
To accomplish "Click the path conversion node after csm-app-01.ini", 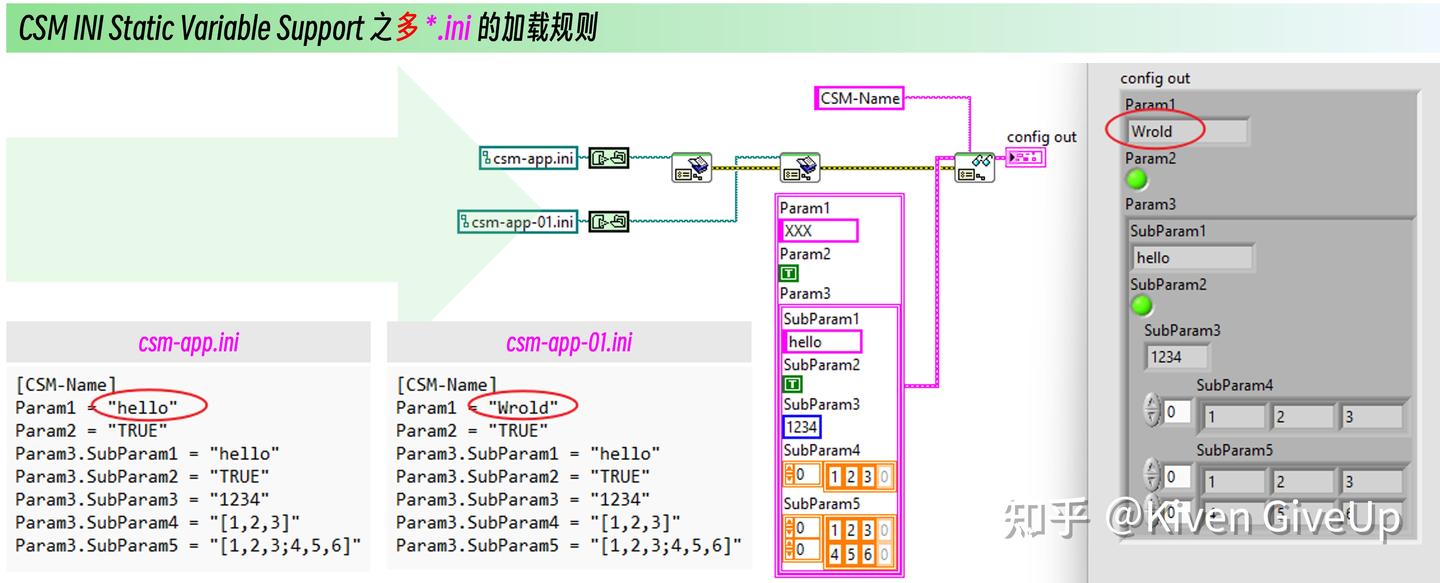I will (x=608, y=221).
